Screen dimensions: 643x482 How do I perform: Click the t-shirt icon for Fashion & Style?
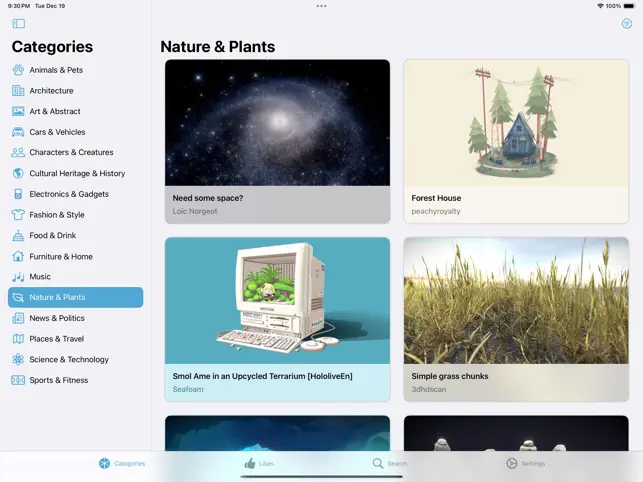coord(18,215)
